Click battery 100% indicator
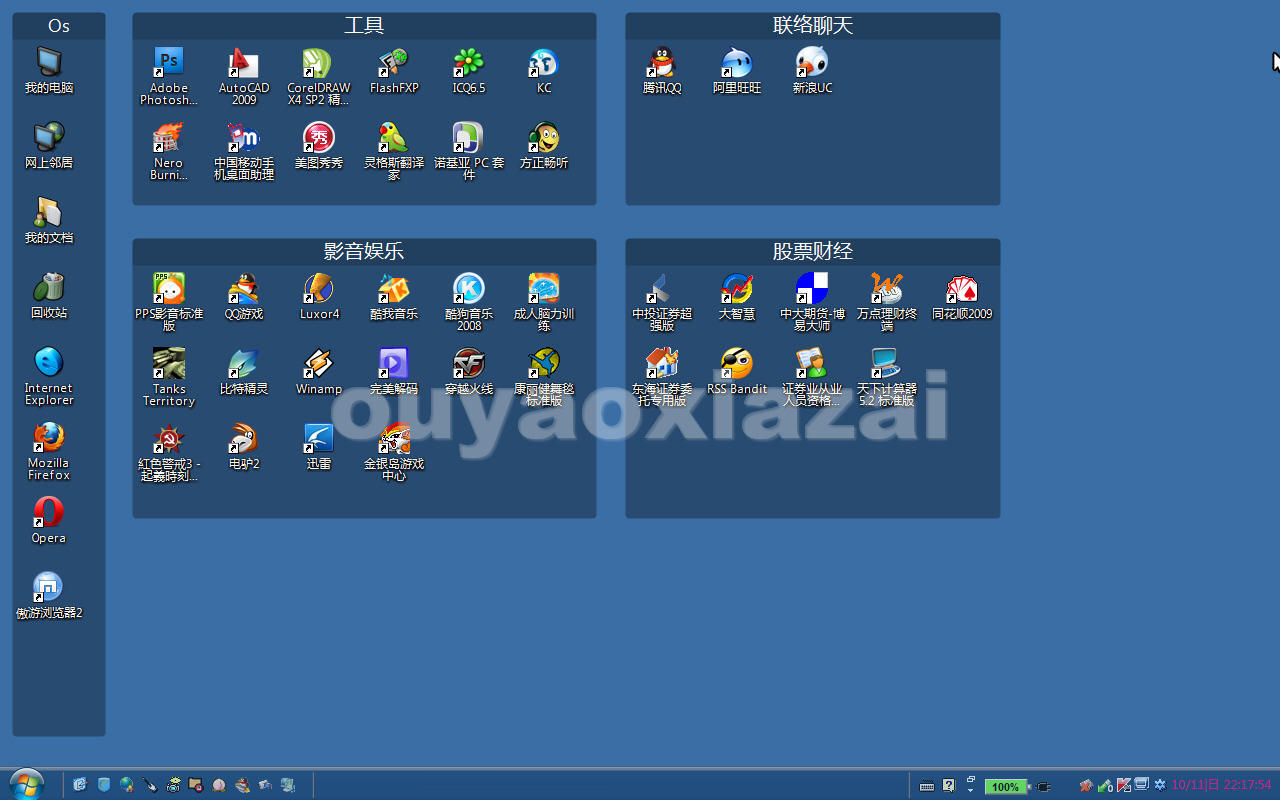This screenshot has height=800, width=1280. click(1005, 786)
